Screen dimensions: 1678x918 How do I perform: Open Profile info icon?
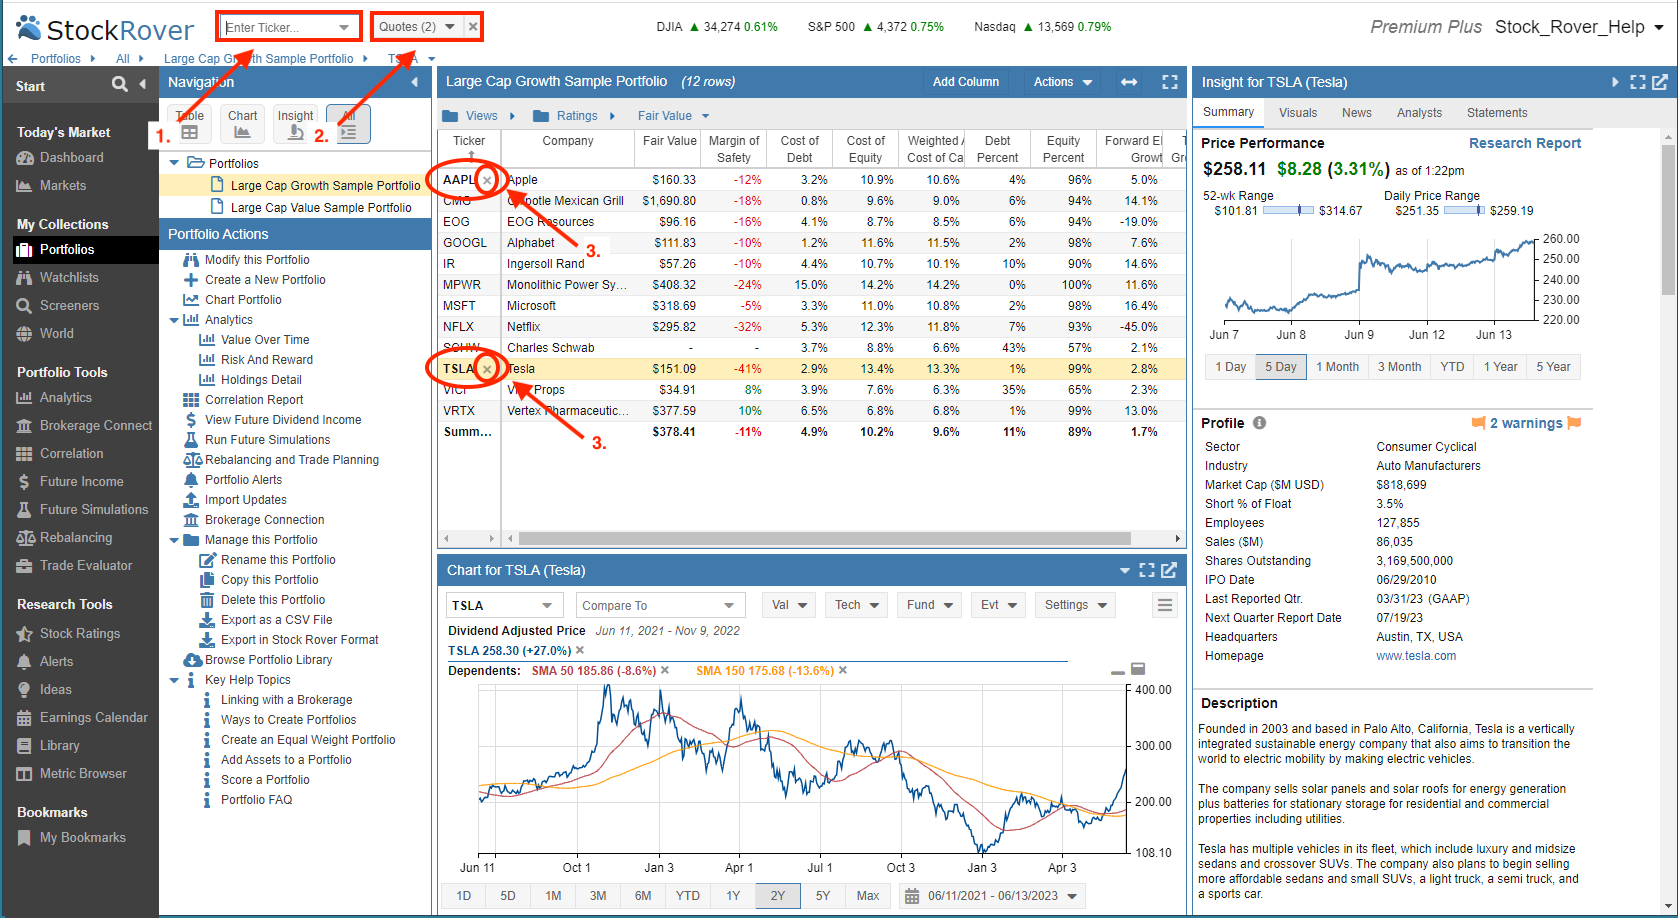[x=1259, y=423]
